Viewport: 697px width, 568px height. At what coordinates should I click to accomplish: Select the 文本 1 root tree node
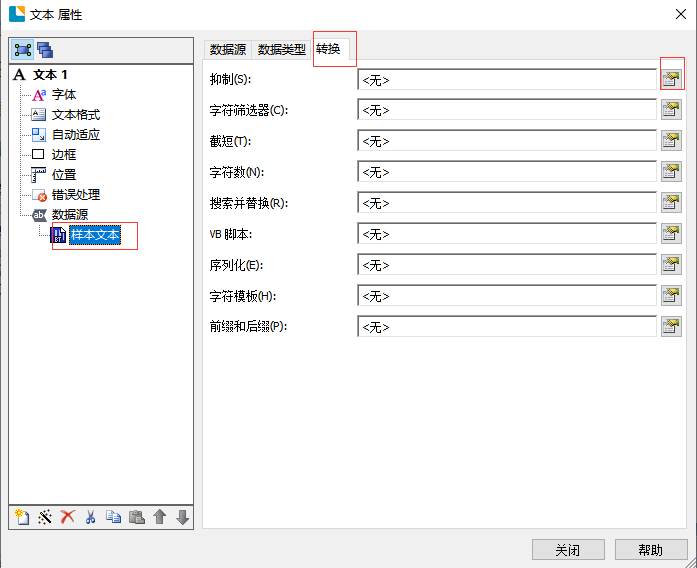click(50, 75)
